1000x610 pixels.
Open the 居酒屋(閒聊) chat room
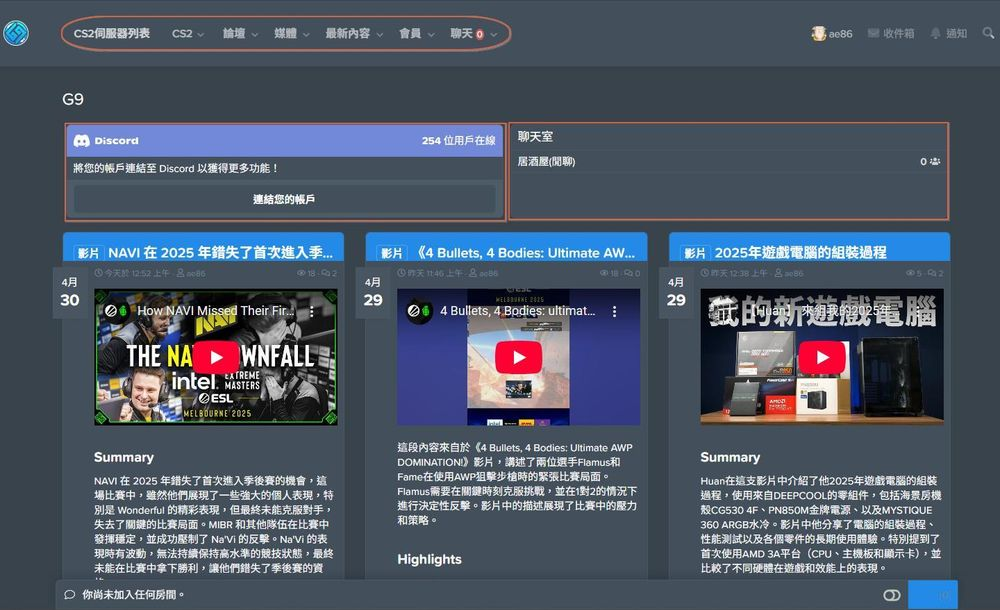[x=547, y=161]
